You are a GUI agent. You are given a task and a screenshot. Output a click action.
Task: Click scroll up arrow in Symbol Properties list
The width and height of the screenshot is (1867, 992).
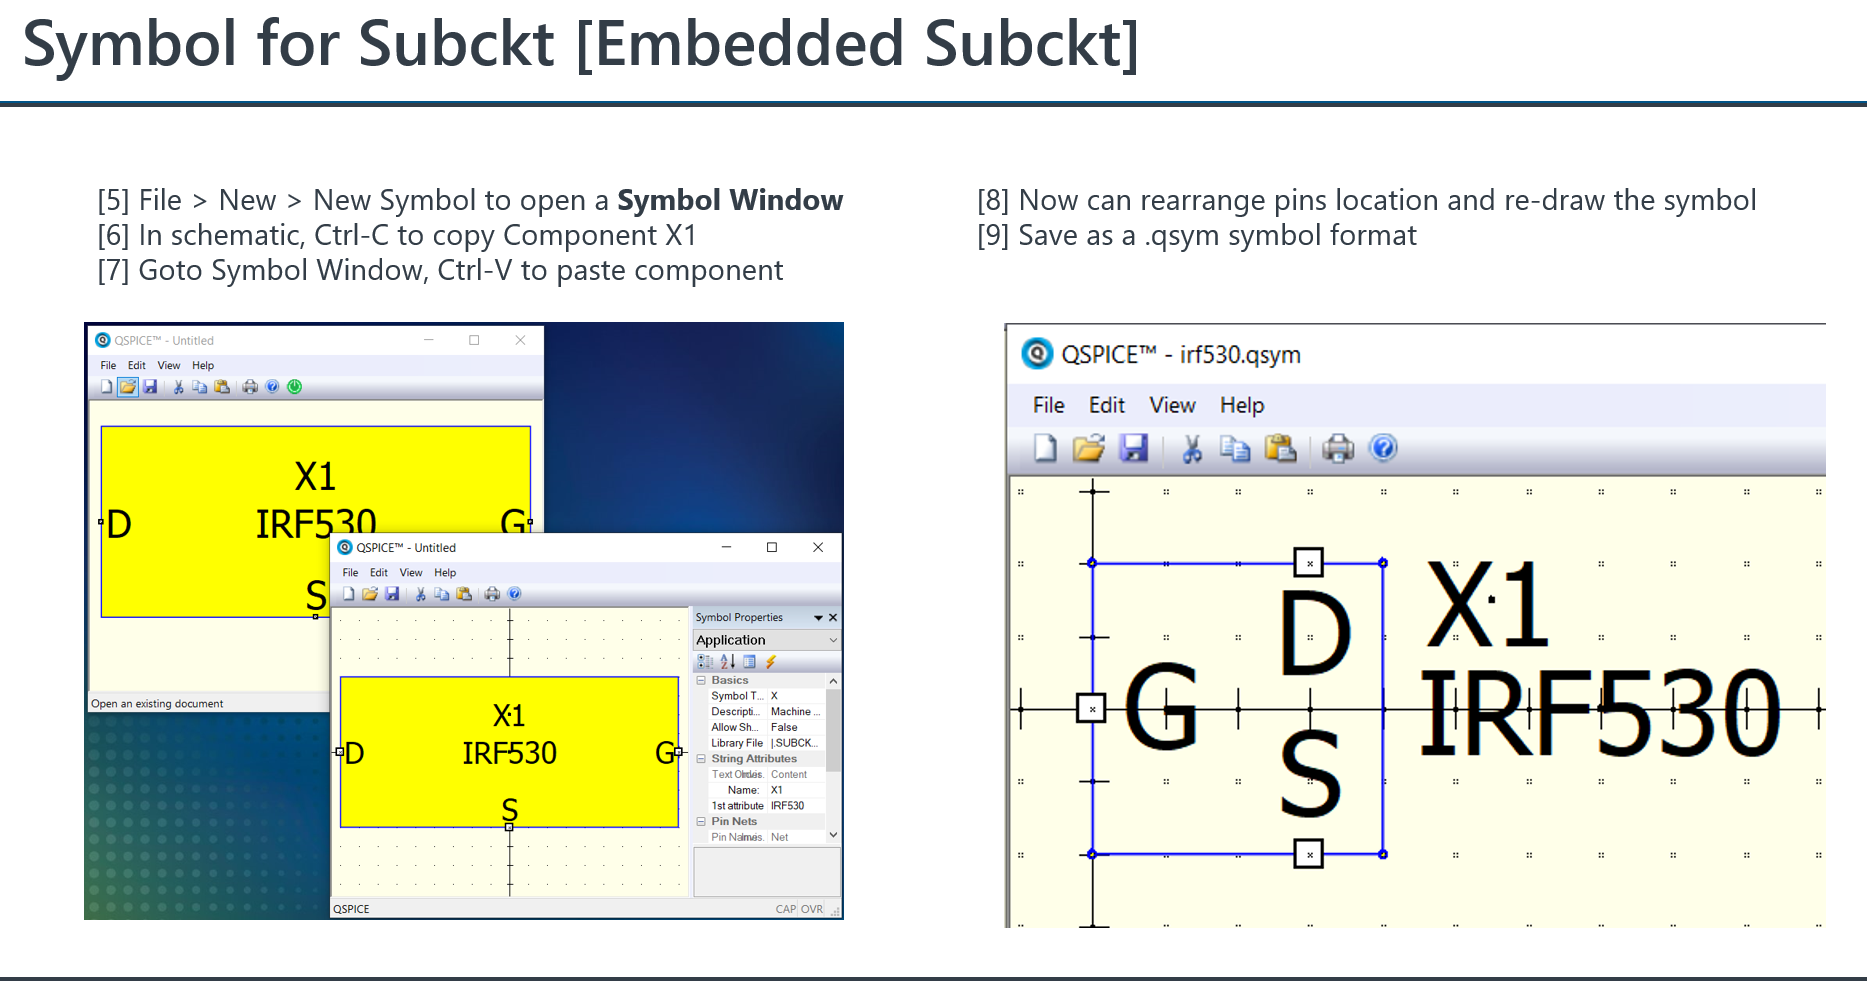pos(833,681)
